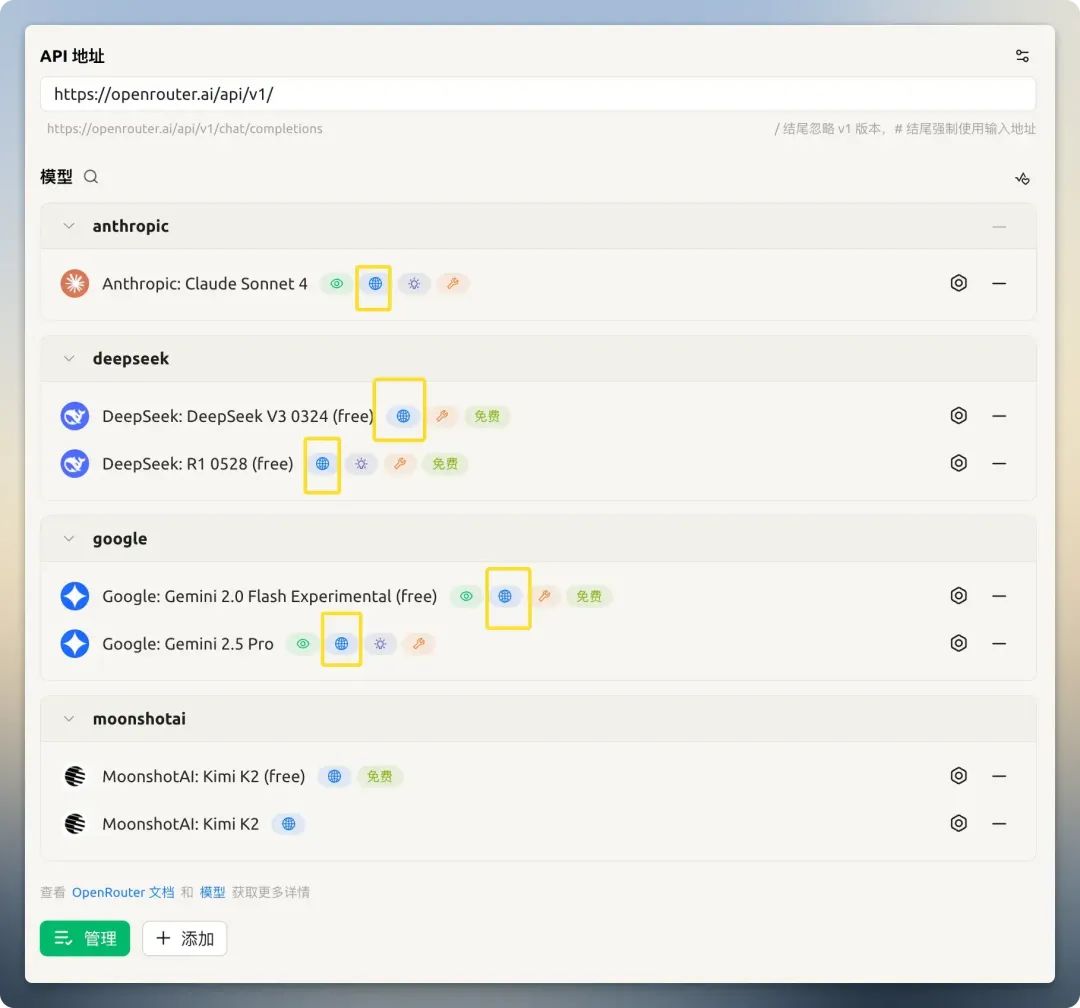The image size is (1080, 1008).
Task: Click the vision eye tag on Claude Sonnet 4
Action: coord(337,283)
